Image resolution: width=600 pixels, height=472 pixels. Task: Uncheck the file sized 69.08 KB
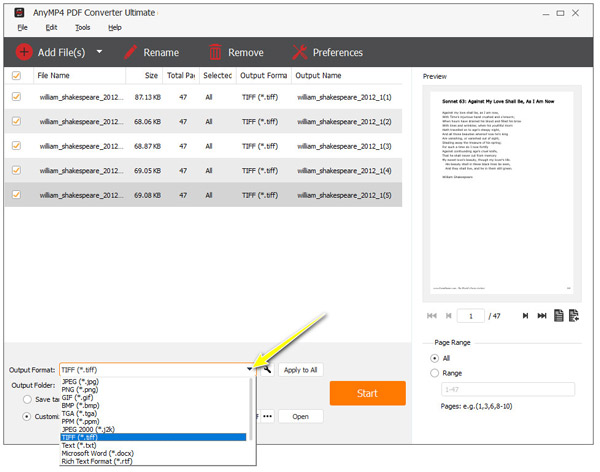tap(16, 195)
